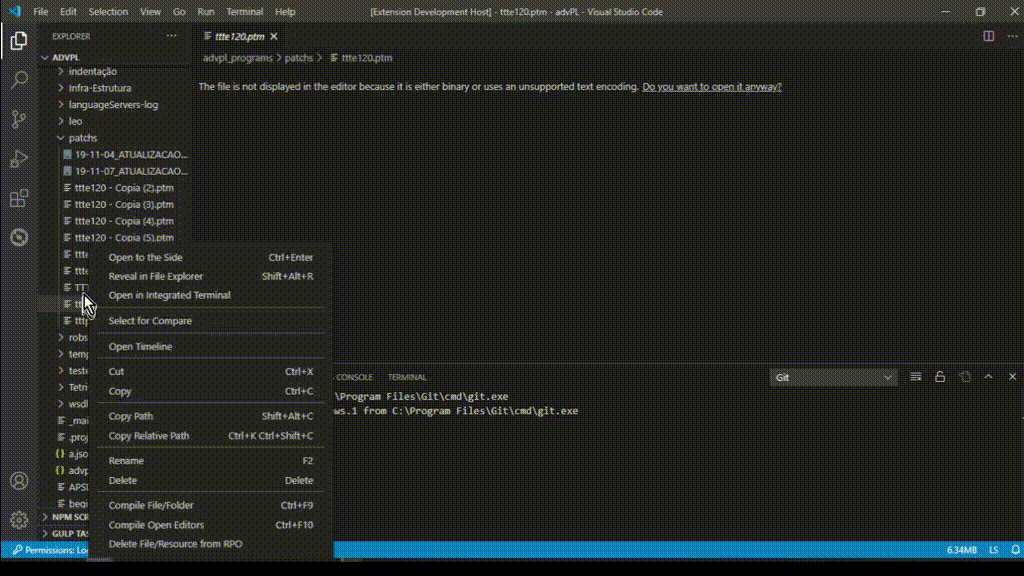Open notifications bell in status bar
Image resolution: width=1024 pixels, height=576 pixels.
pos(1016,550)
